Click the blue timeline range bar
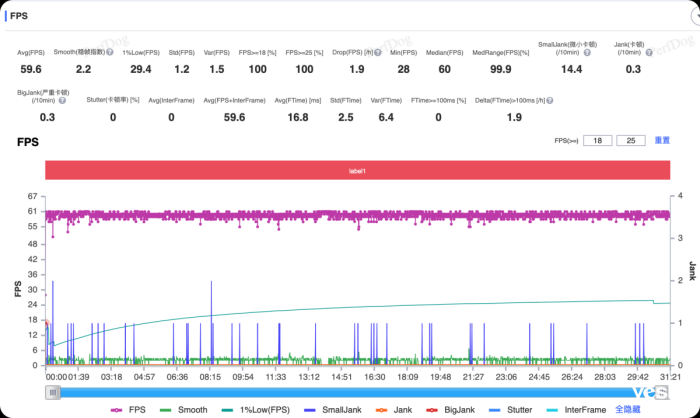This screenshot has width=700, height=418. [x=350, y=393]
